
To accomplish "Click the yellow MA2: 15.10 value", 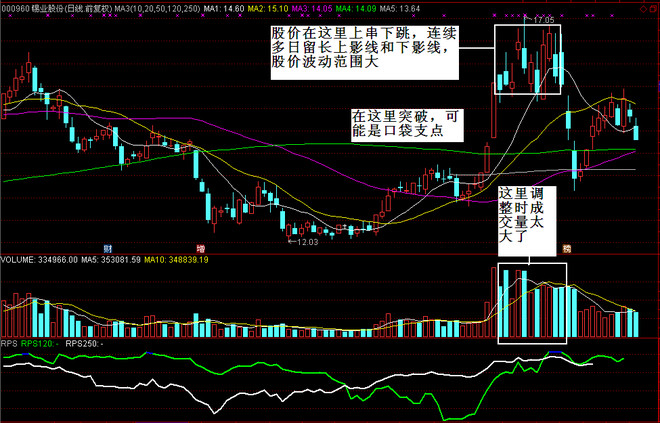I will coord(268,8).
